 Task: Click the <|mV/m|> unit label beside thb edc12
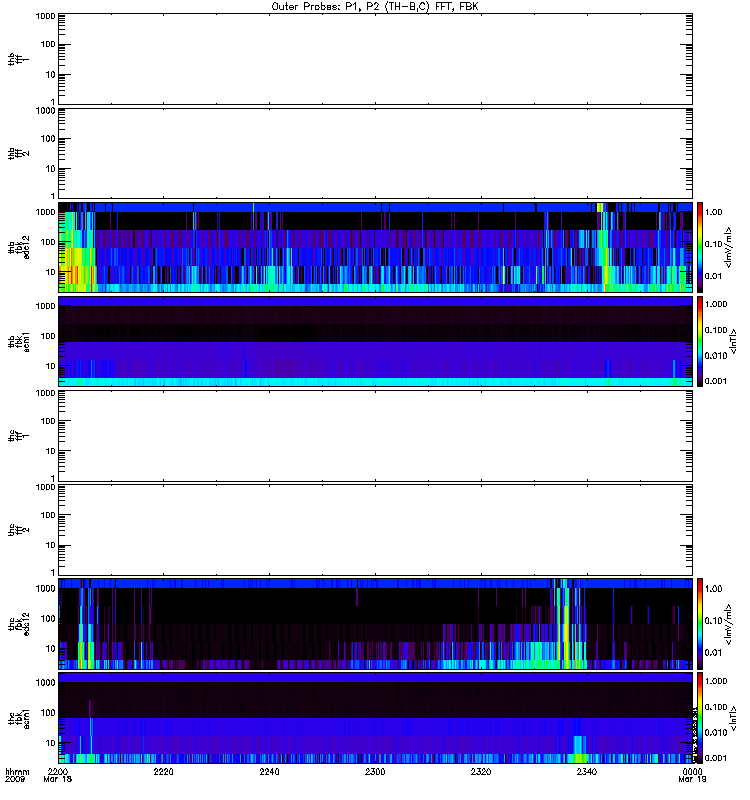click(728, 247)
